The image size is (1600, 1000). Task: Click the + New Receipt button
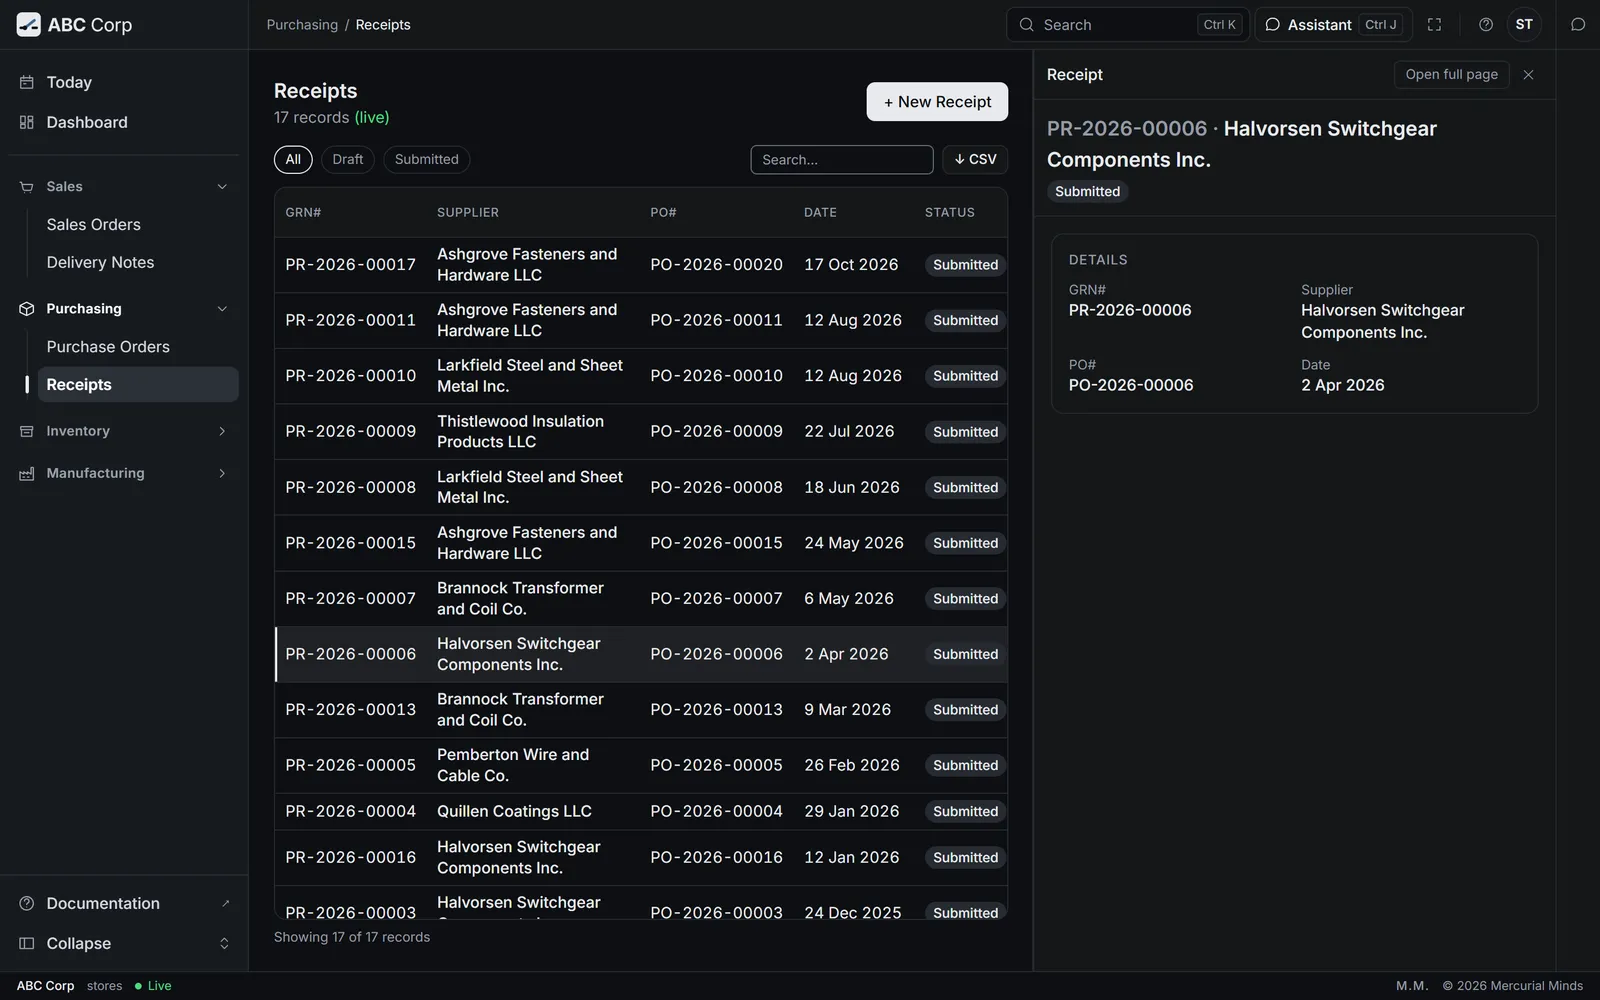click(937, 102)
